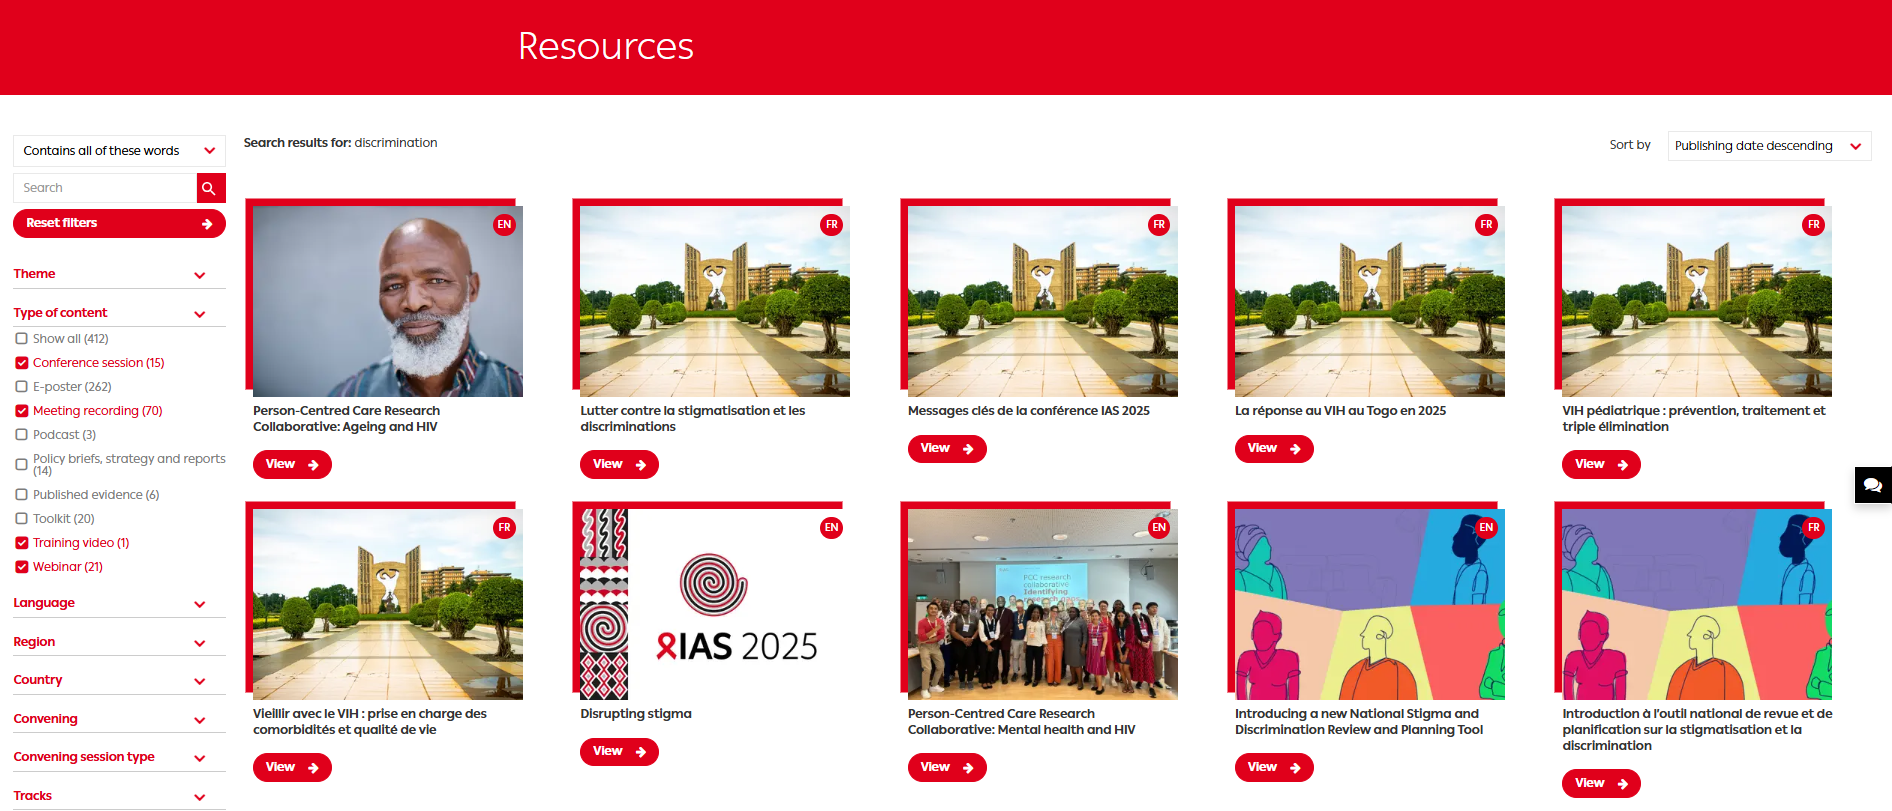View the Disrupting stigma resource
1892x811 pixels.
(619, 752)
